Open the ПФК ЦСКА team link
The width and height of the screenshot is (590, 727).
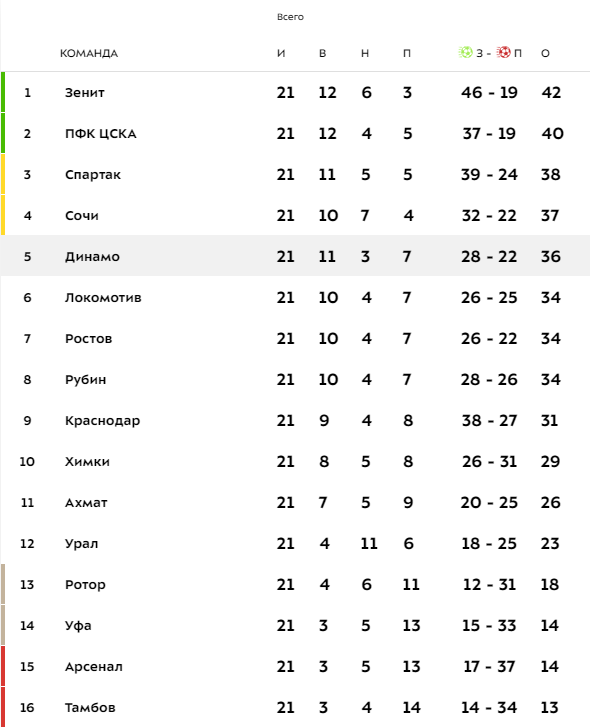pos(101,134)
